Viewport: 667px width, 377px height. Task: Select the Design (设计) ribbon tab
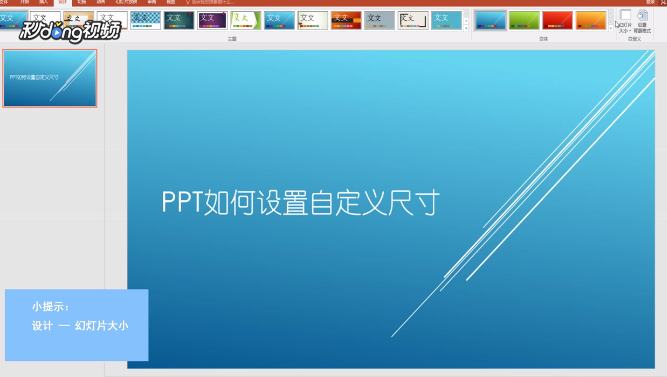(63, 2)
